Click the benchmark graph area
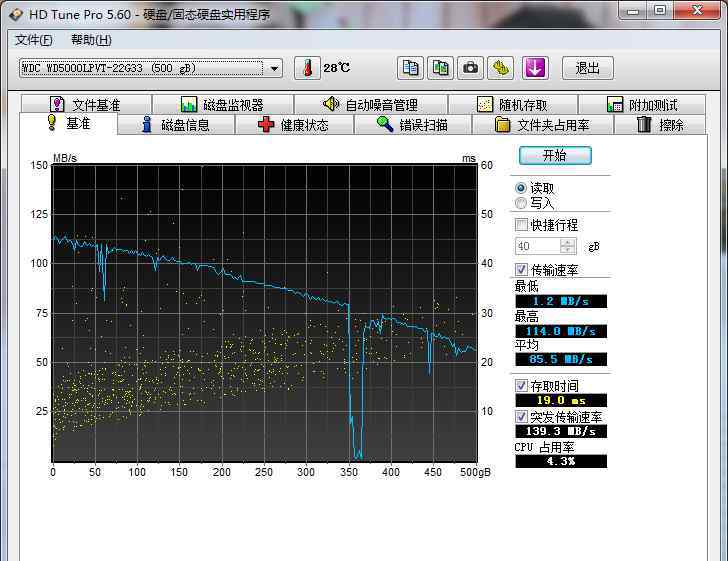This screenshot has height=561, width=728. coord(265,313)
